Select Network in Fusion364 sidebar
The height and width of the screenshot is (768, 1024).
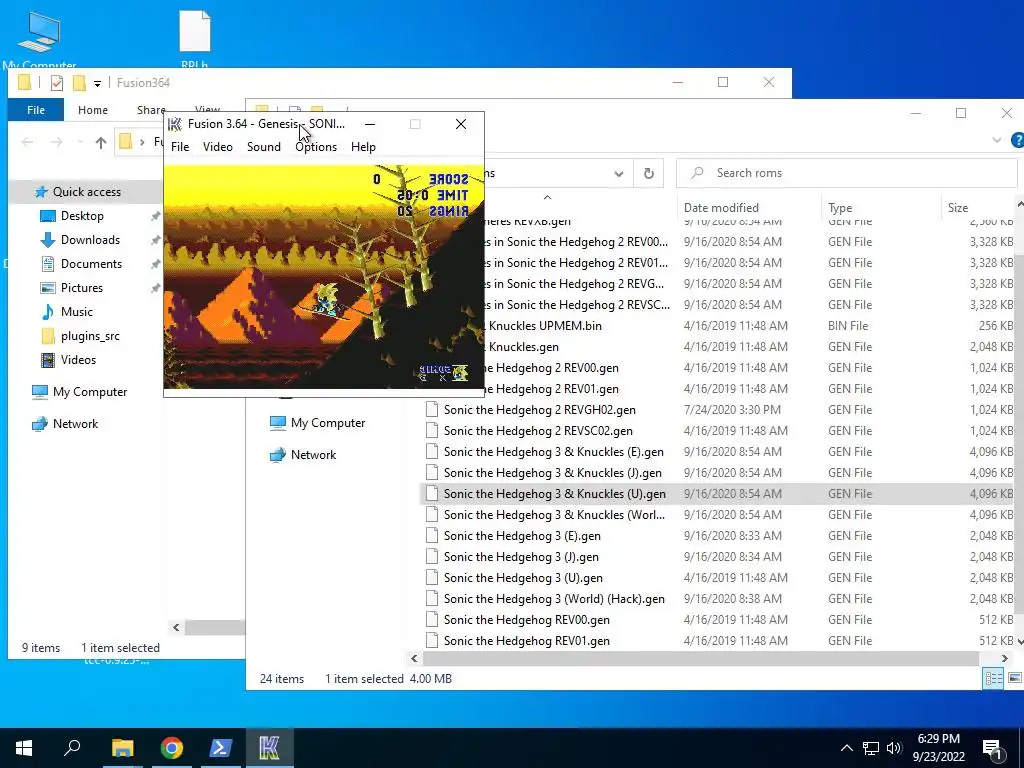coord(75,424)
